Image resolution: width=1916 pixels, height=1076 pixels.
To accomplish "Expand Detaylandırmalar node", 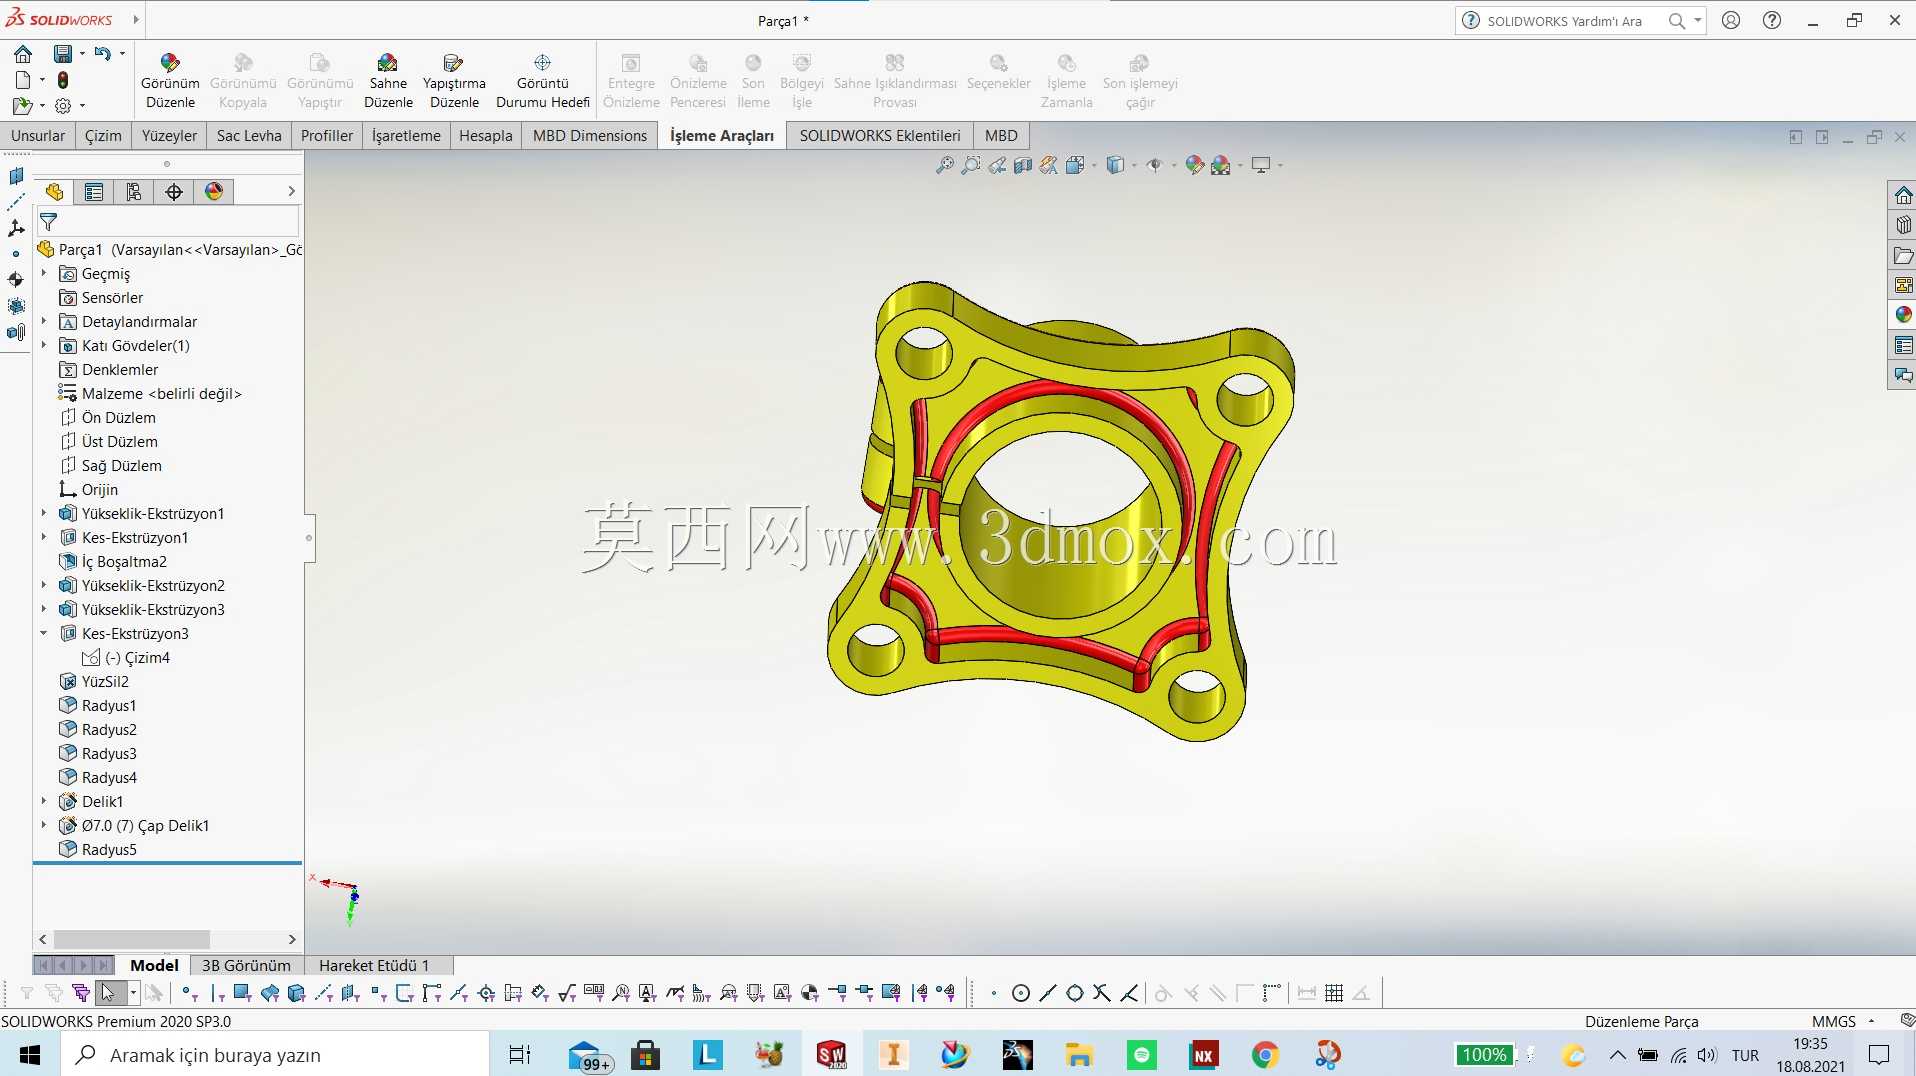I will tap(44, 321).
